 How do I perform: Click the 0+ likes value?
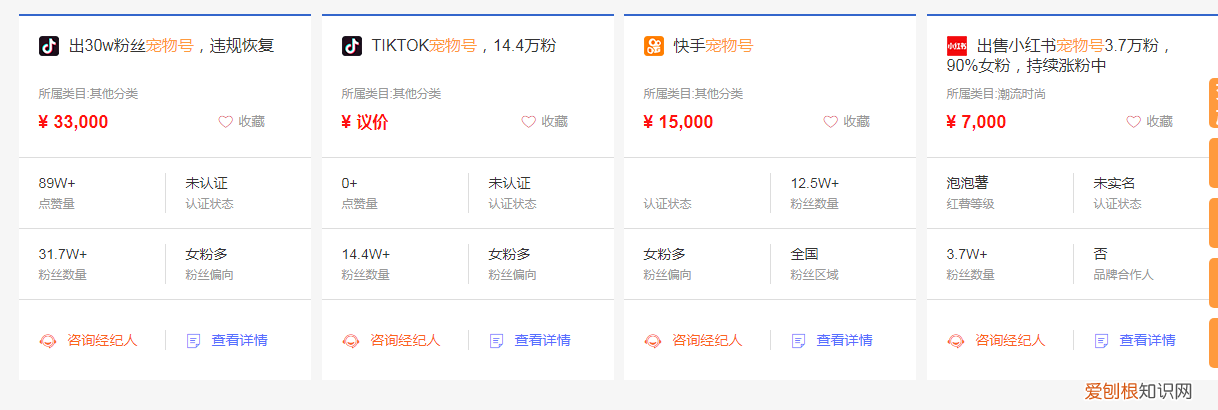coord(350,184)
